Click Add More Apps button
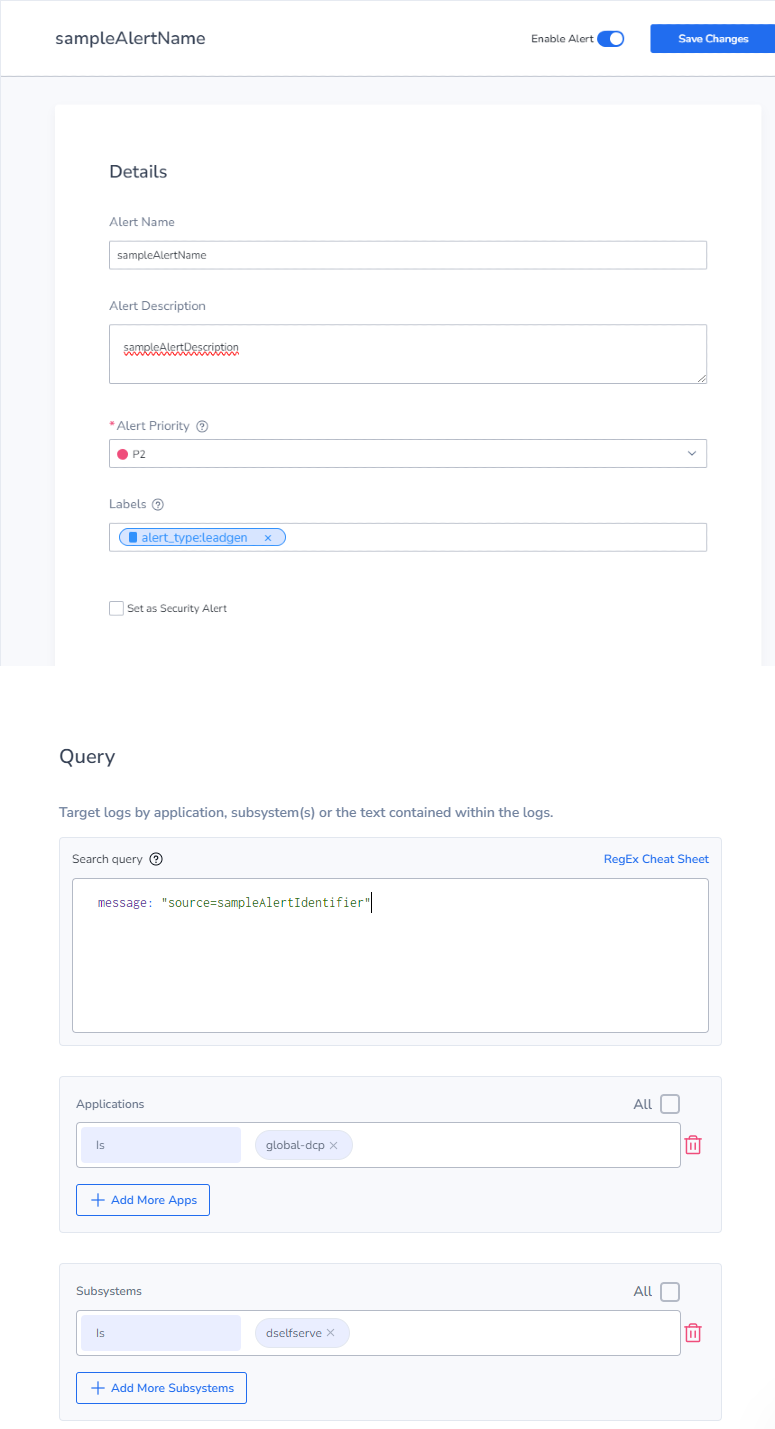The width and height of the screenshot is (775, 1429). pyautogui.click(x=143, y=1200)
